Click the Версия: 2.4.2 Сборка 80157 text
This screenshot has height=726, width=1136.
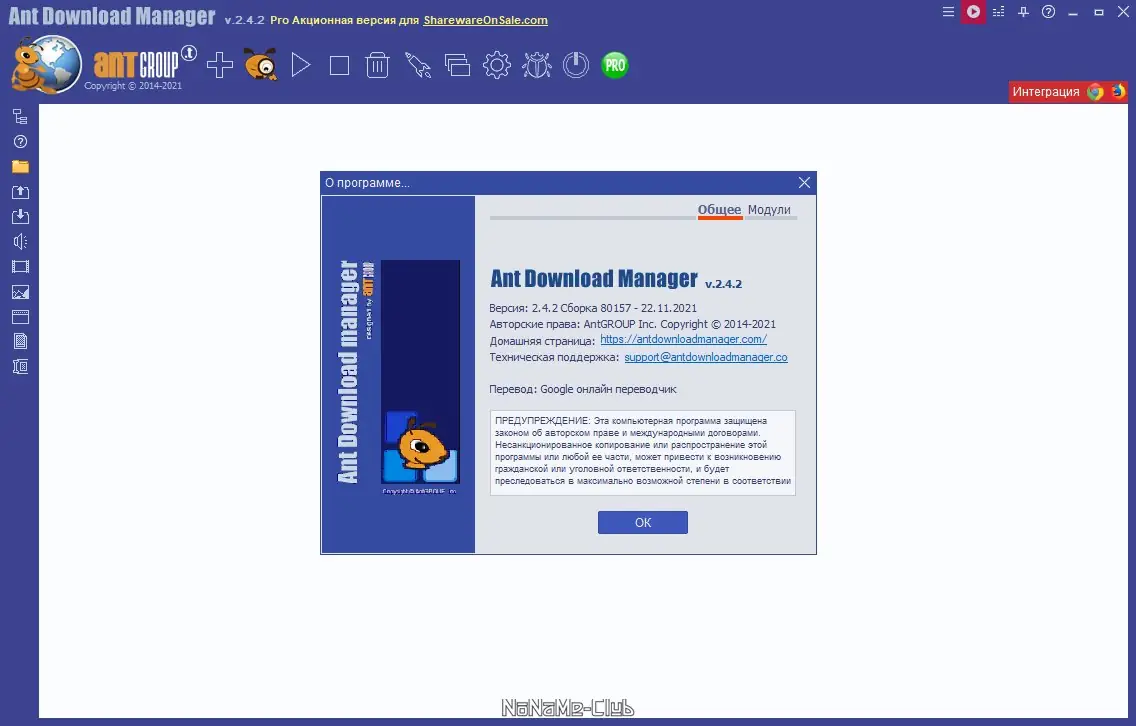tap(593, 308)
